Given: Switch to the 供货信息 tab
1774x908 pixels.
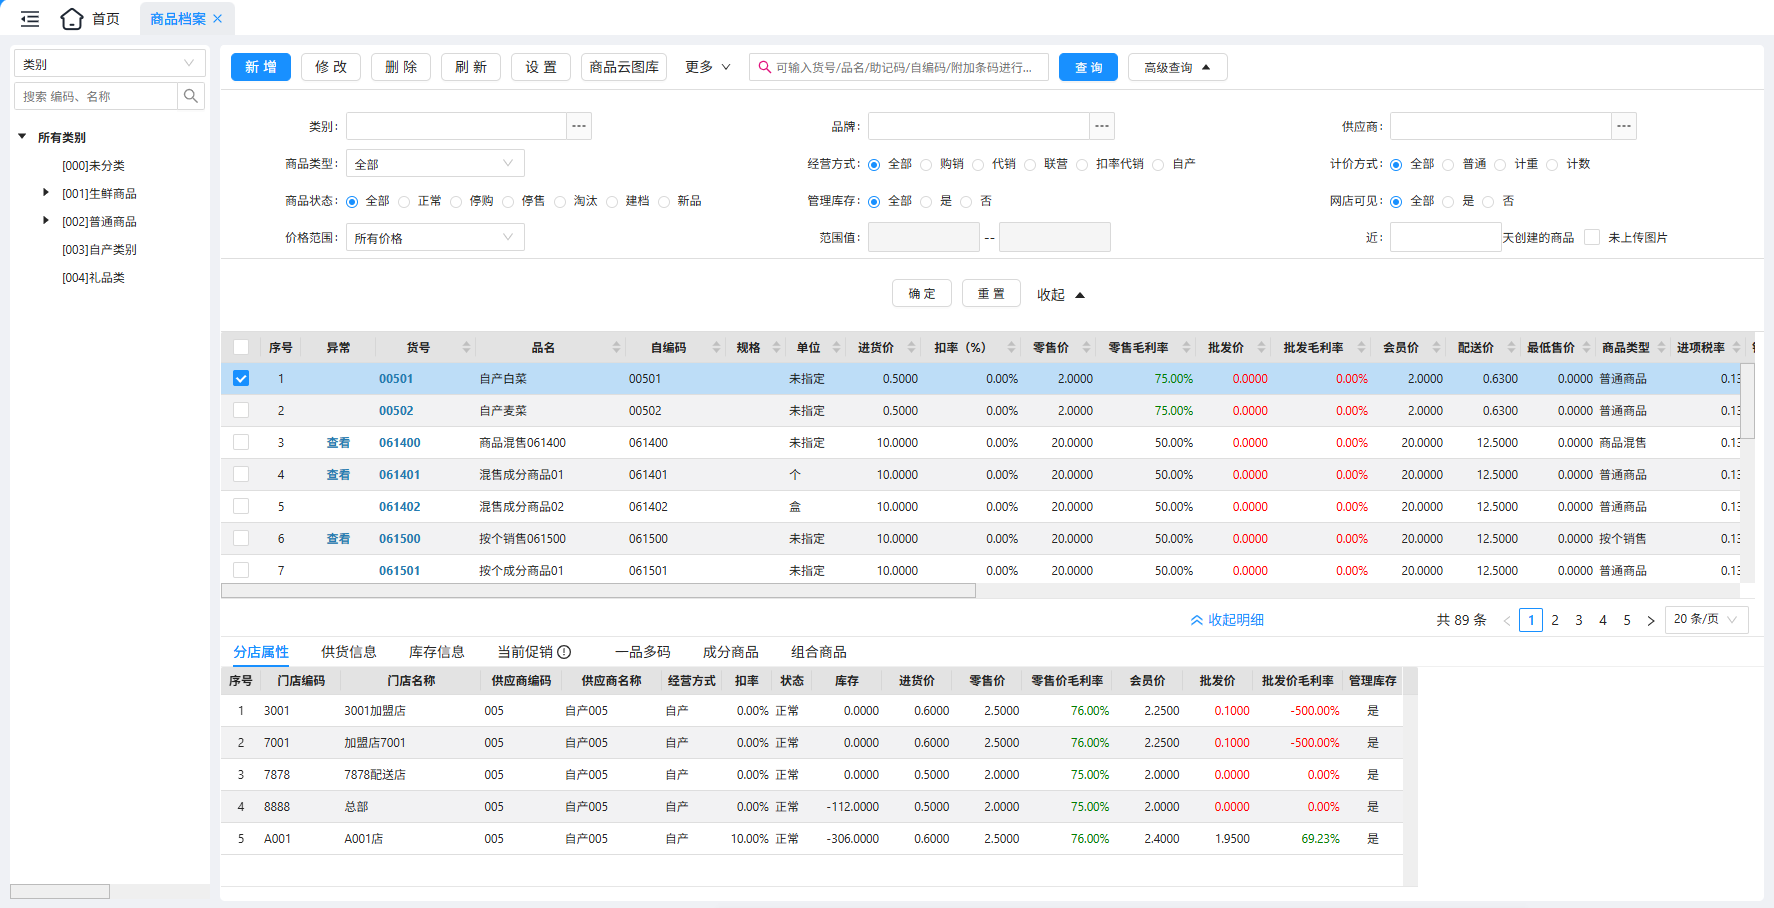Looking at the screenshot, I should coord(349,652).
